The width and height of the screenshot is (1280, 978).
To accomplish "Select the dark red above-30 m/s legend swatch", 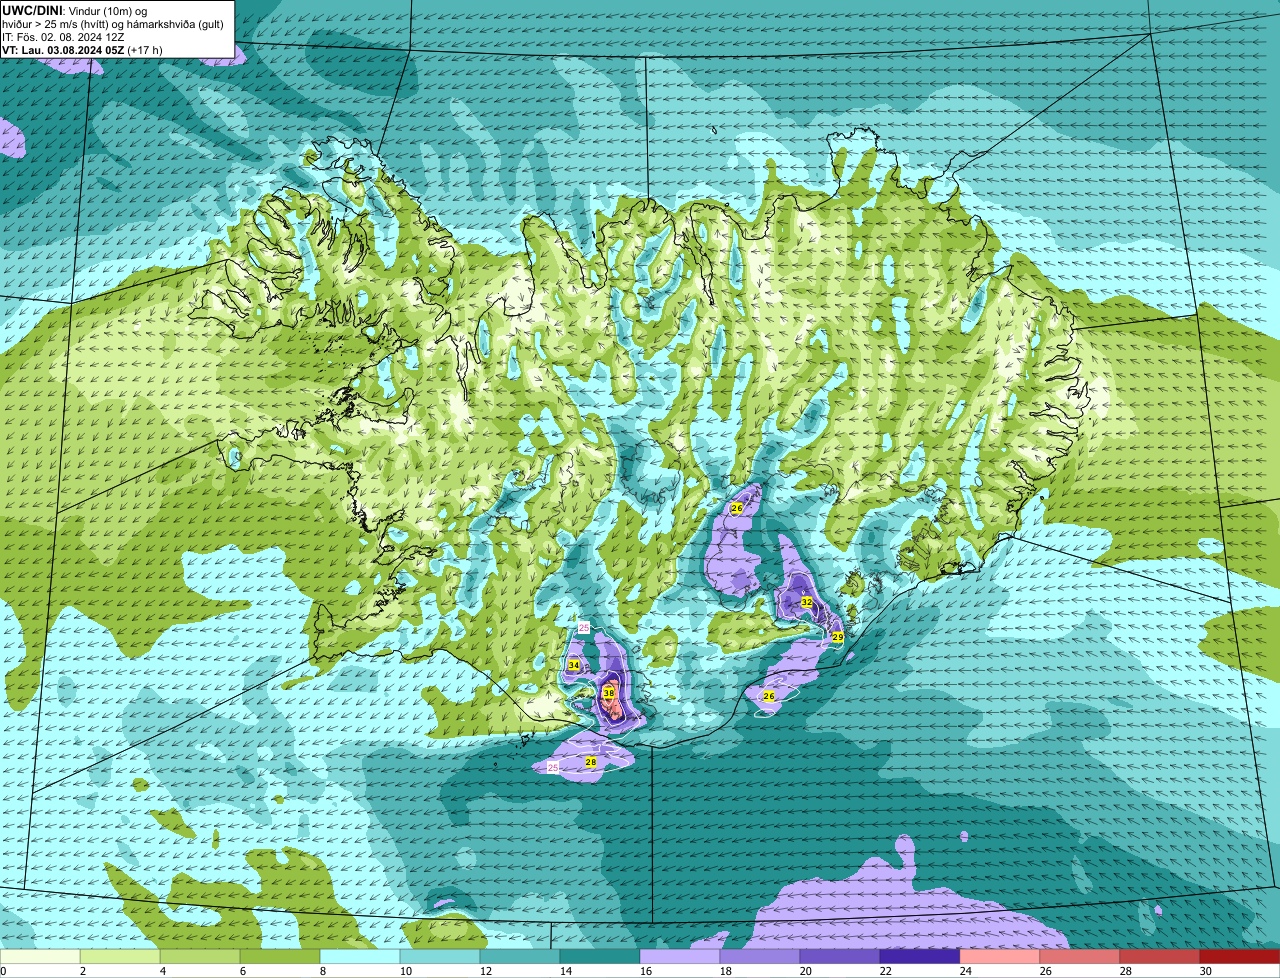I will pyautogui.click(x=1240, y=957).
